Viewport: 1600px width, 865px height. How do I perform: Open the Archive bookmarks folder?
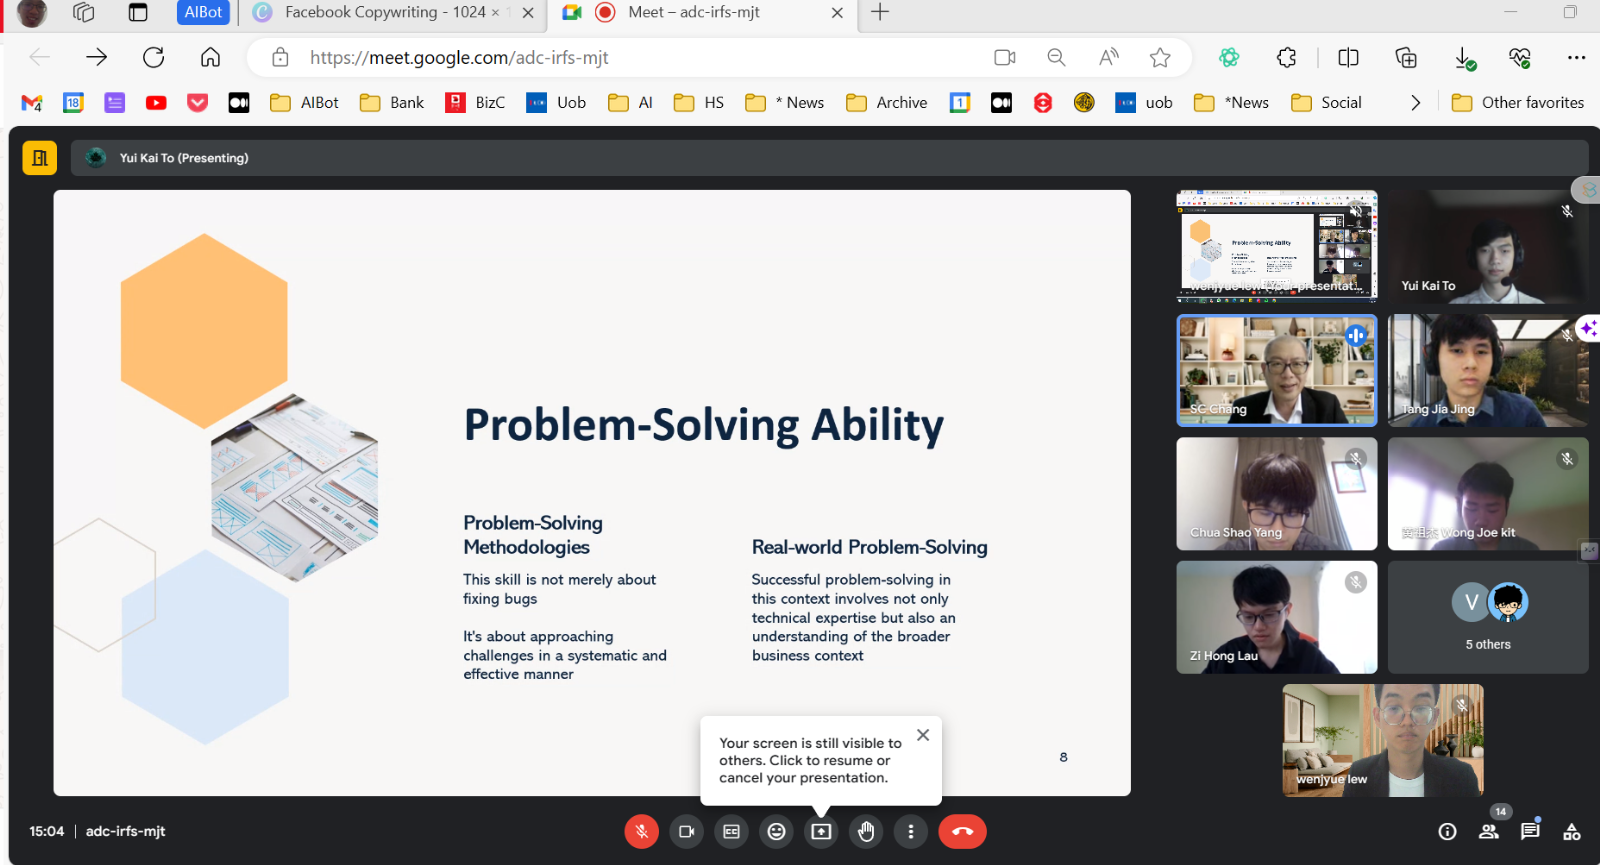click(887, 102)
